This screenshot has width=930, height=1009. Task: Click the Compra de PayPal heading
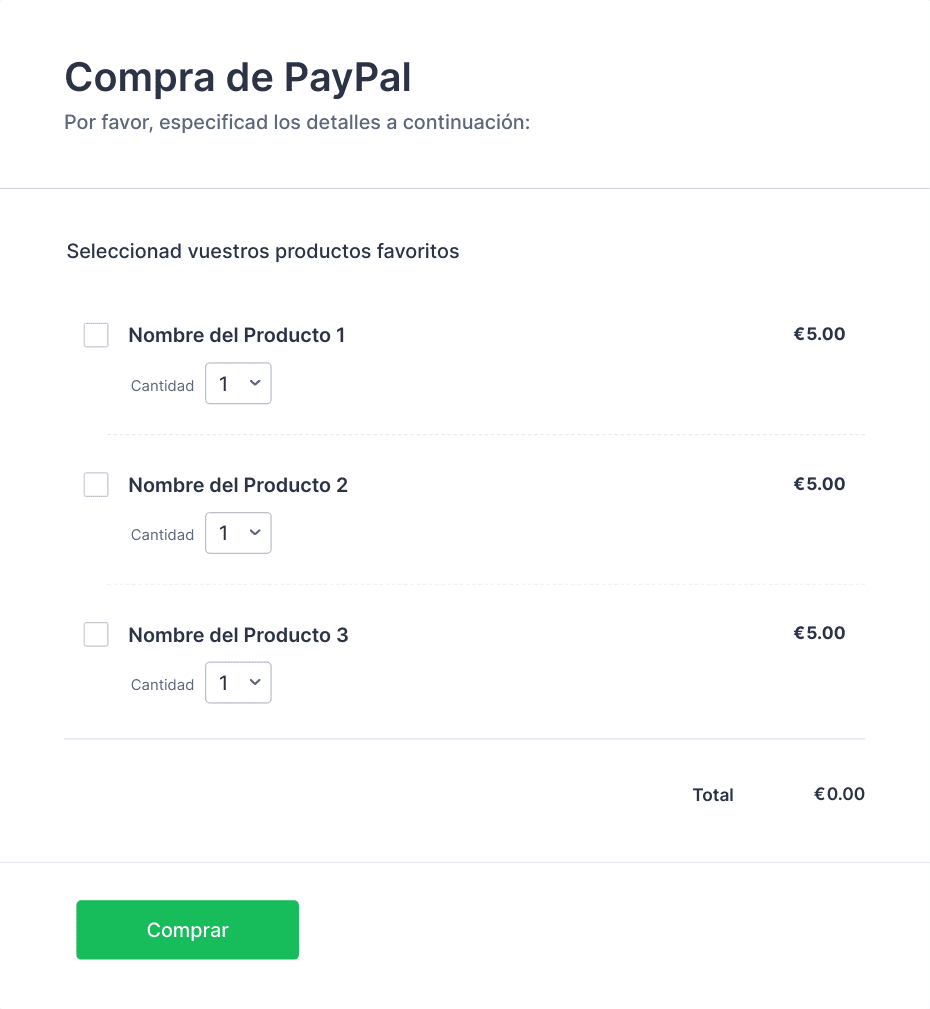point(237,77)
